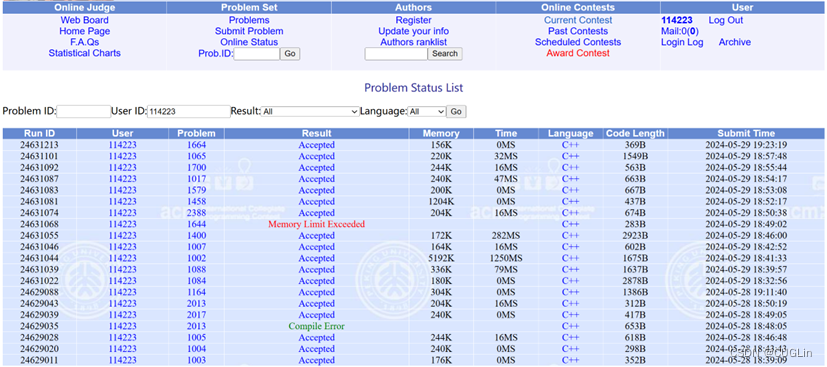Focus the Prob.ID input box
Image resolution: width=827 pixels, height=367 pixels.
[x=256, y=54]
